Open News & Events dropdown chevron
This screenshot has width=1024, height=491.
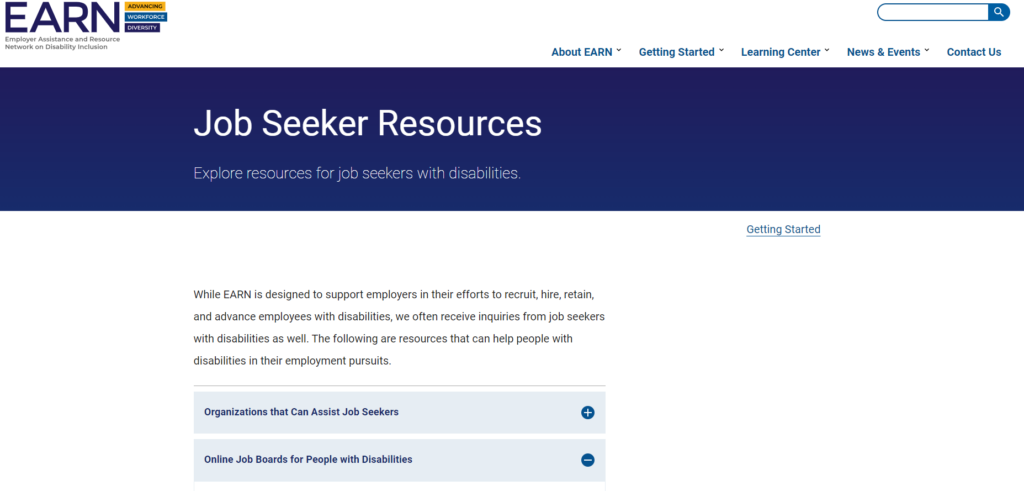pos(927,50)
